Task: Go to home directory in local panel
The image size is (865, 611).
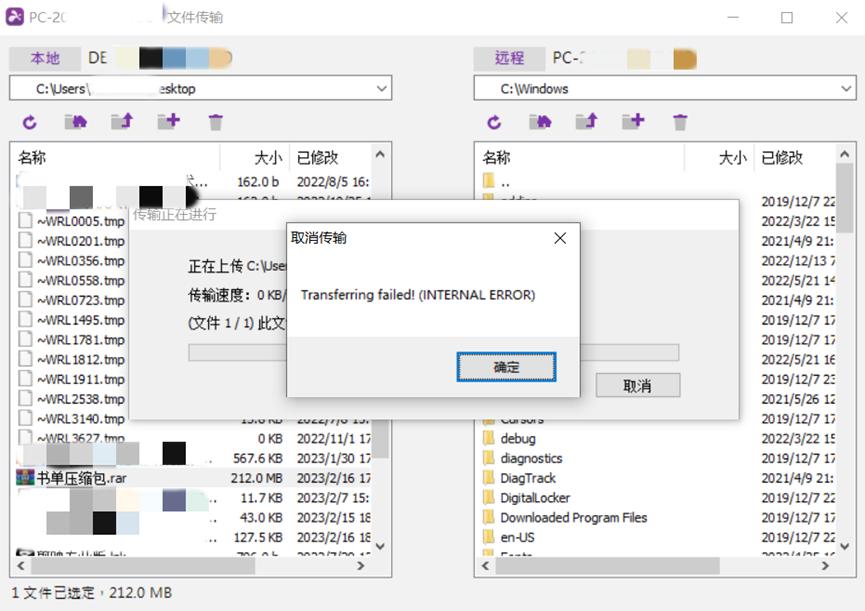Action: (x=78, y=121)
